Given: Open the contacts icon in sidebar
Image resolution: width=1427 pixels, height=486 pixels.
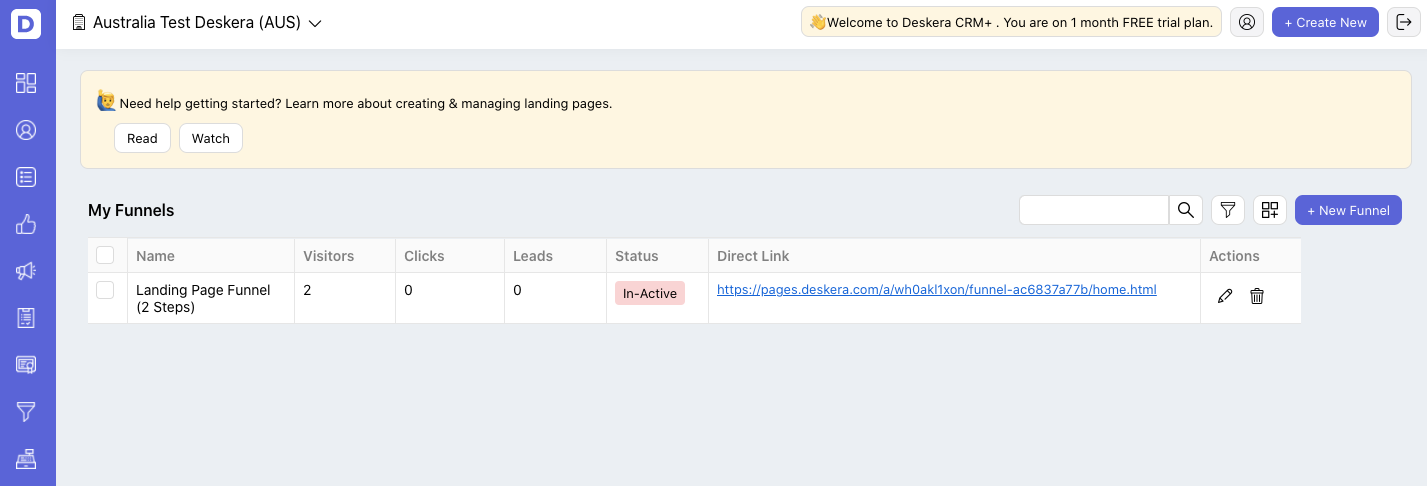Looking at the screenshot, I should pyautogui.click(x=26, y=130).
